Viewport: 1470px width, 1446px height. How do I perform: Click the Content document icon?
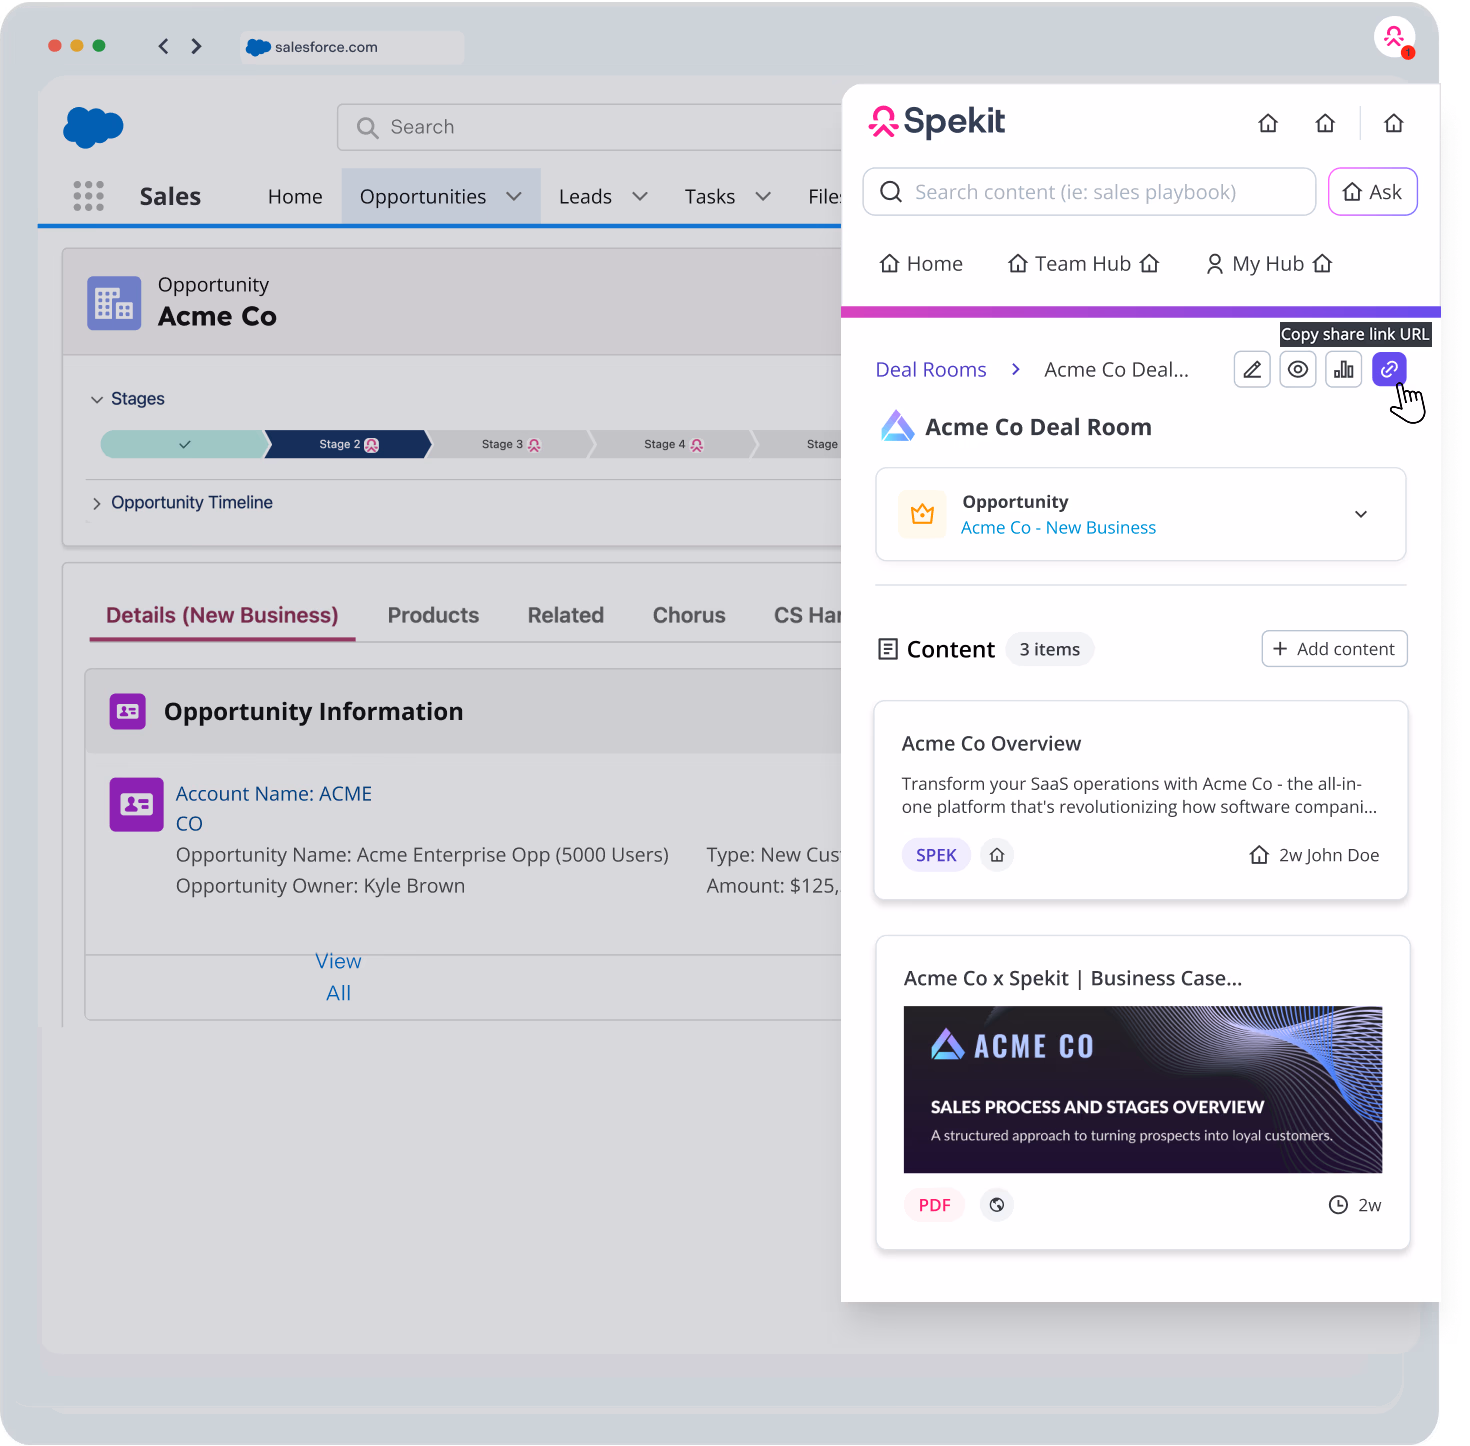(x=888, y=649)
